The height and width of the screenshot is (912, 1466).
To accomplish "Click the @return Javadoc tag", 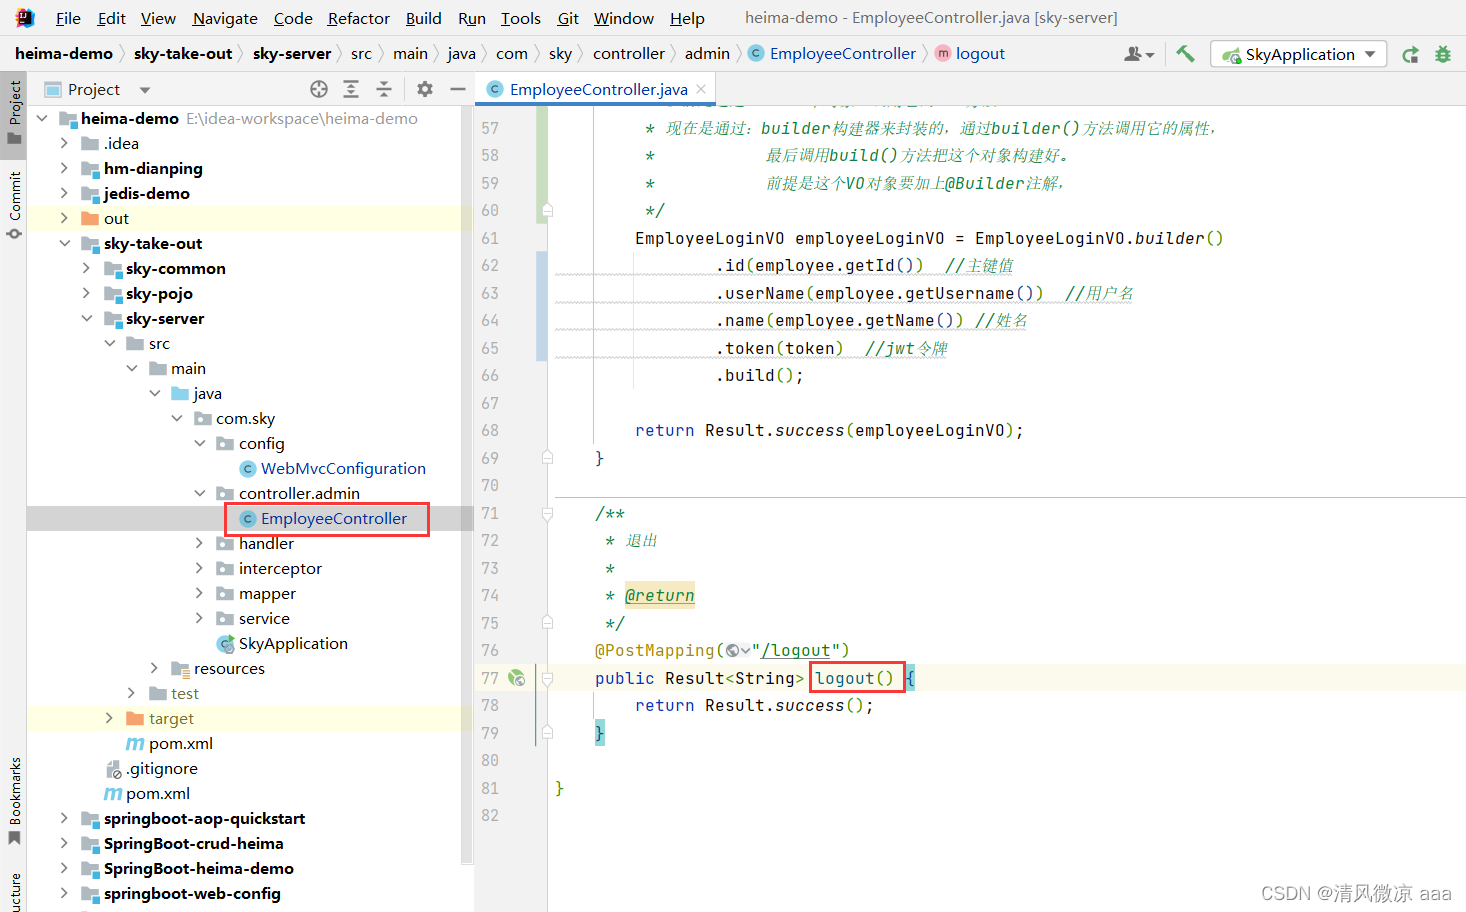I will (659, 596).
